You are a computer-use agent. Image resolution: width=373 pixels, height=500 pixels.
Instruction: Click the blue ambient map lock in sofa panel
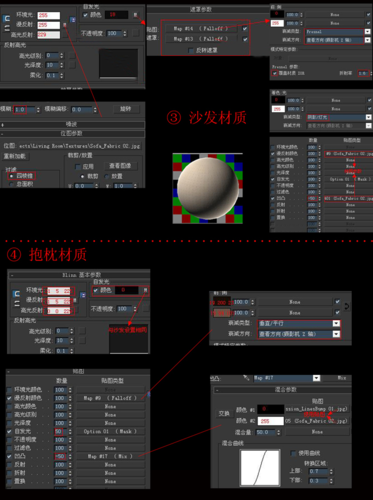tap(73, 20)
